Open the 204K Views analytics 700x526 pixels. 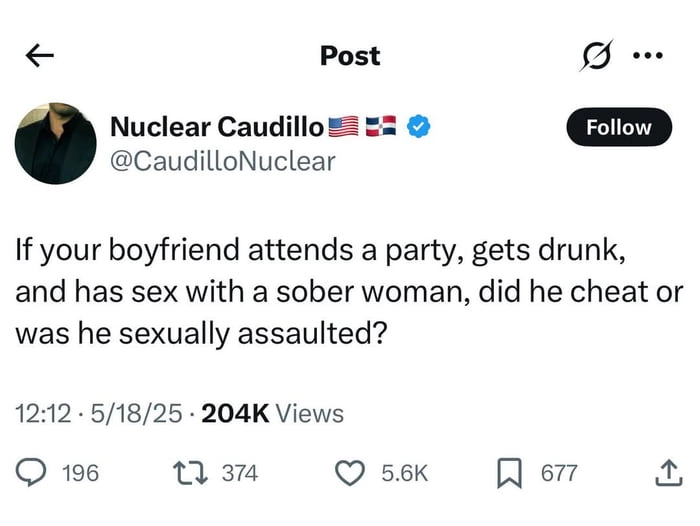[272, 413]
